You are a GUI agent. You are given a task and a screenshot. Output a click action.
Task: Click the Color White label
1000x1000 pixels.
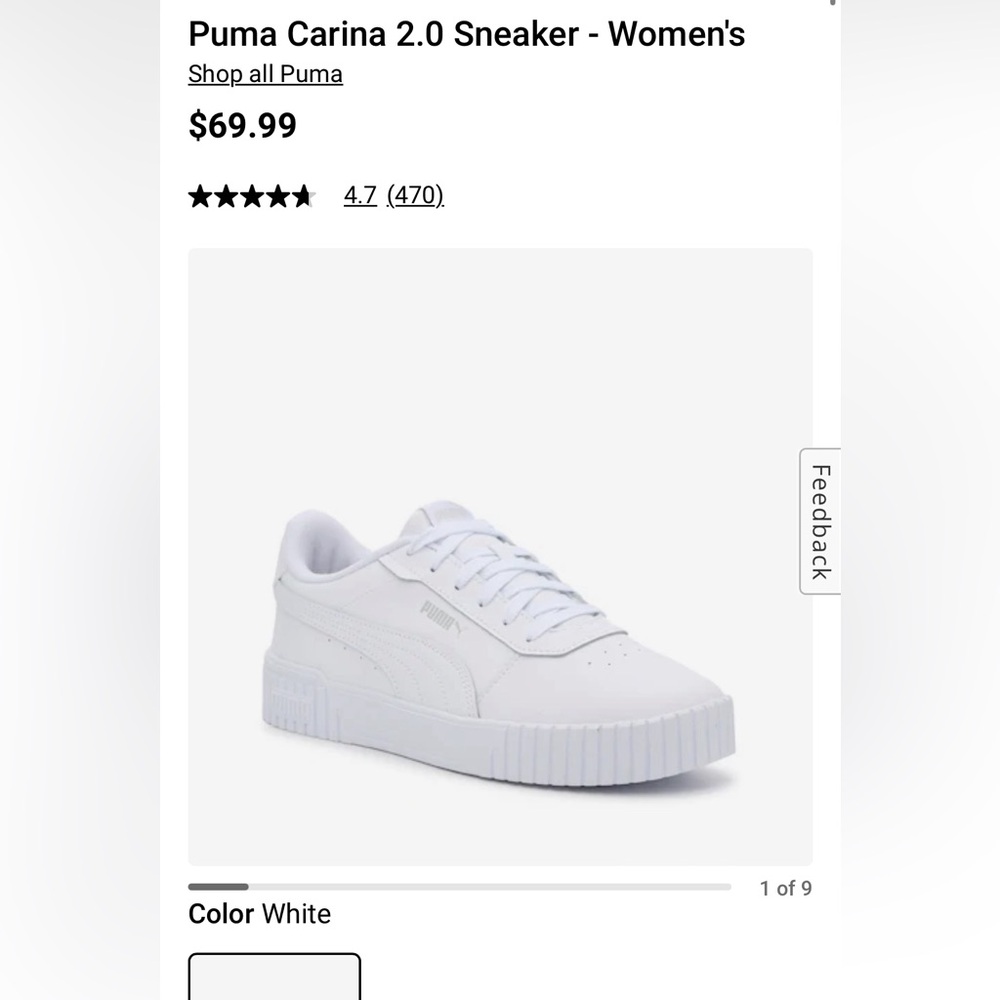[258, 913]
